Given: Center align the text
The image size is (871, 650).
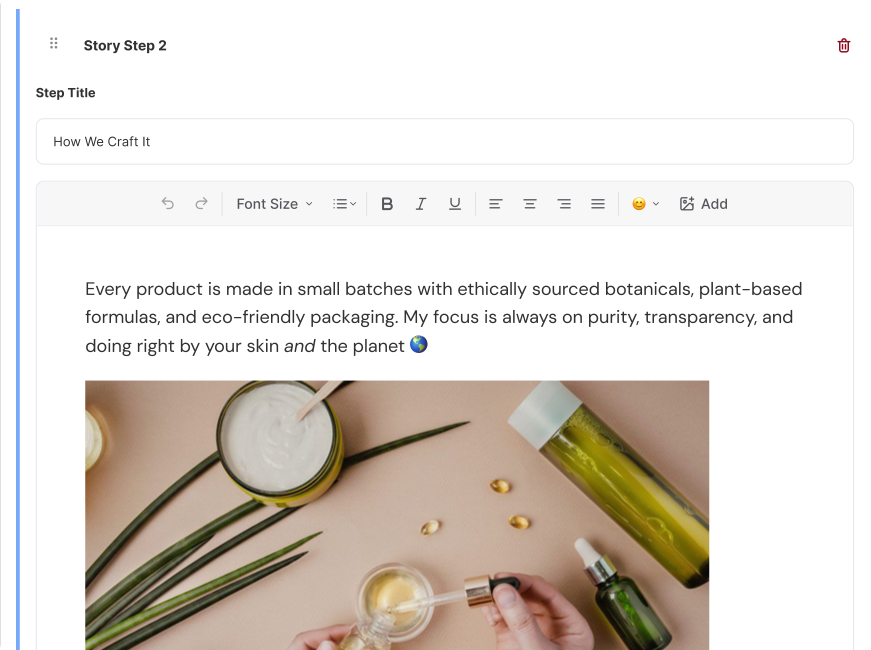Looking at the screenshot, I should (x=530, y=204).
